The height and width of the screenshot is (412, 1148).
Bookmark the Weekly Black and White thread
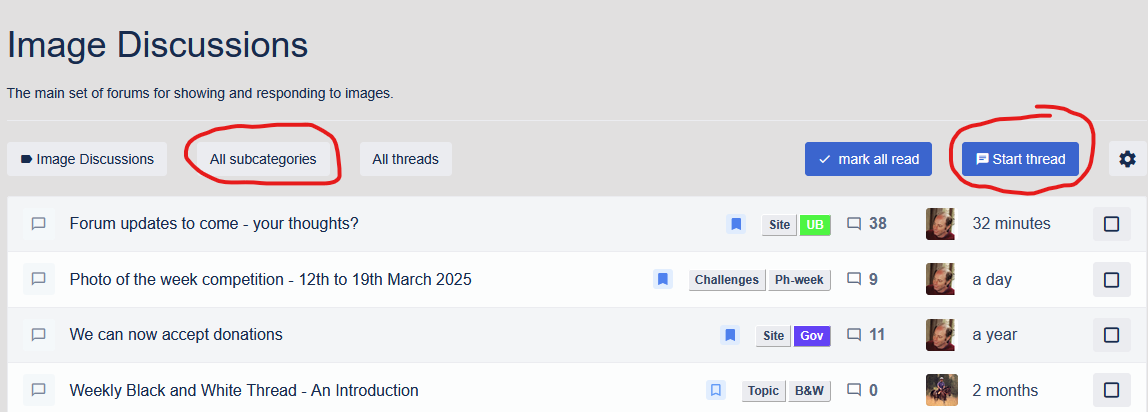click(716, 390)
